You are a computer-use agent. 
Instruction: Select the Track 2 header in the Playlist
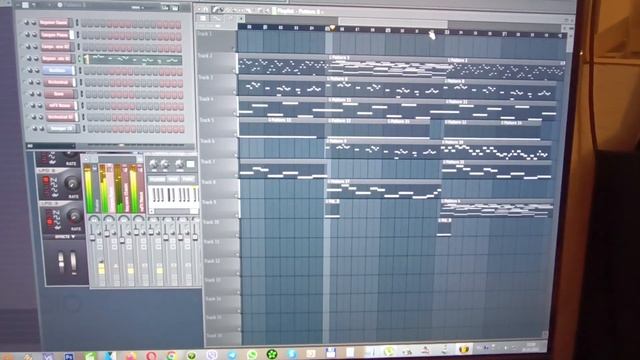pos(217,62)
